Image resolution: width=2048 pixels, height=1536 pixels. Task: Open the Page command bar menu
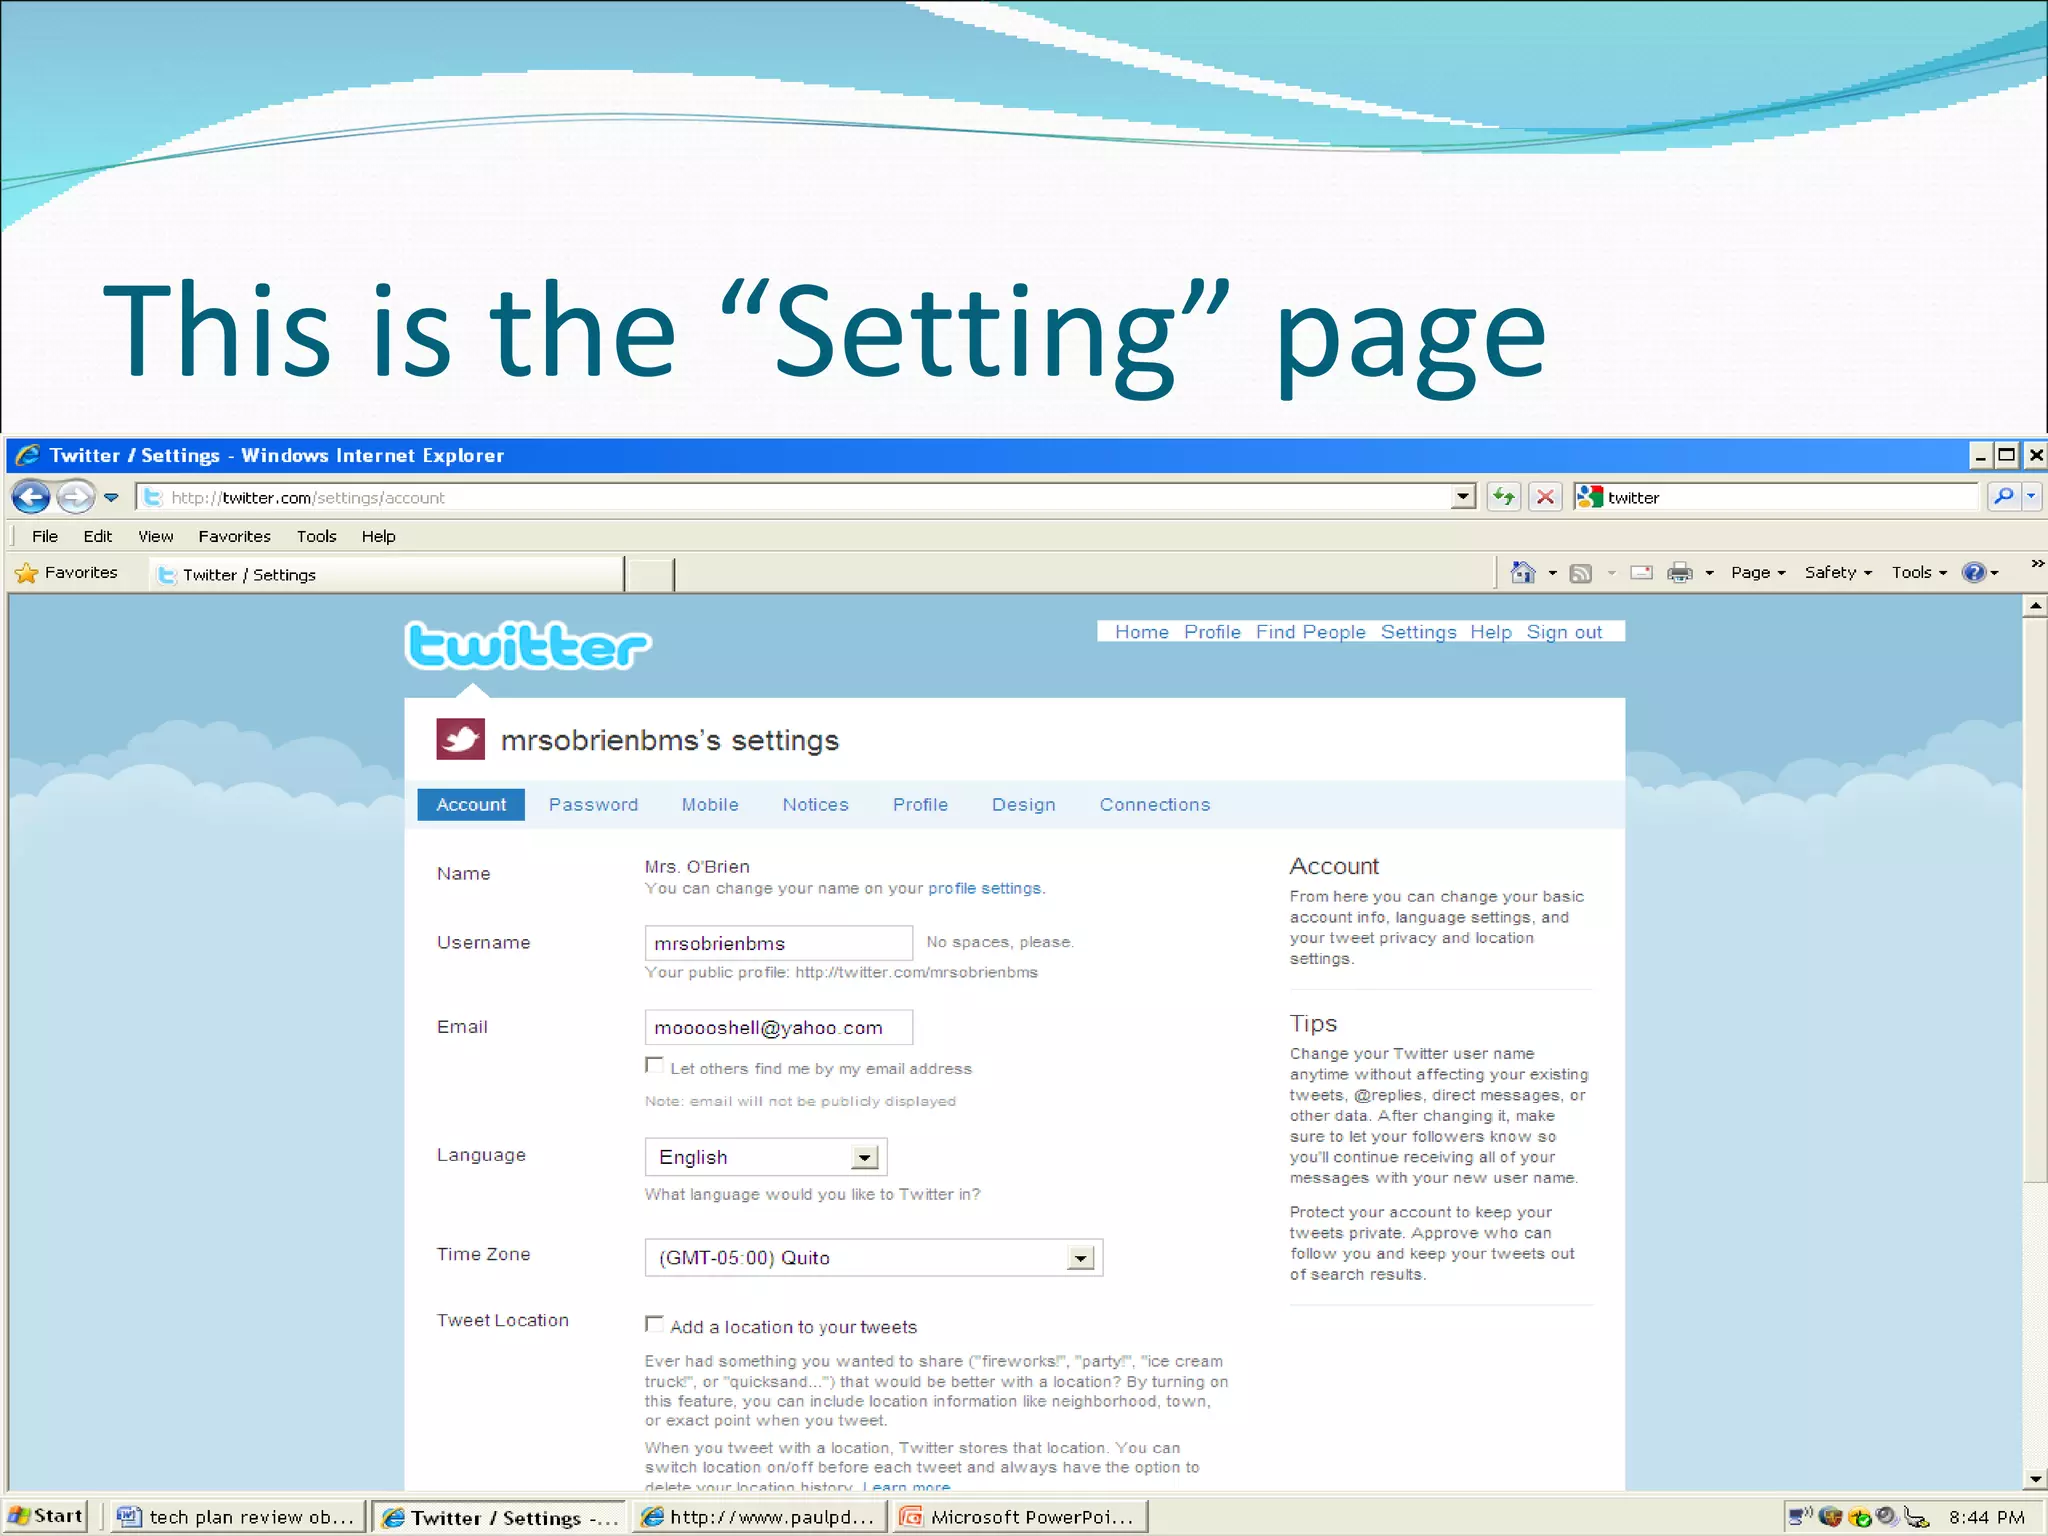coord(1757,573)
